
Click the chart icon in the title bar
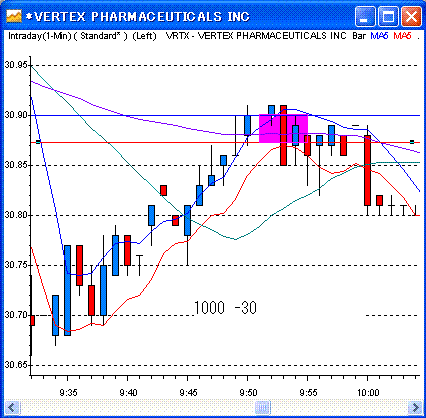(x=14, y=16)
